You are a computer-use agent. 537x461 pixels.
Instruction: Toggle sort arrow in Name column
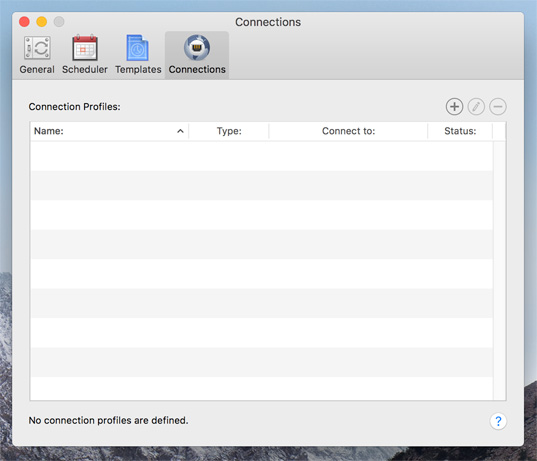(180, 131)
